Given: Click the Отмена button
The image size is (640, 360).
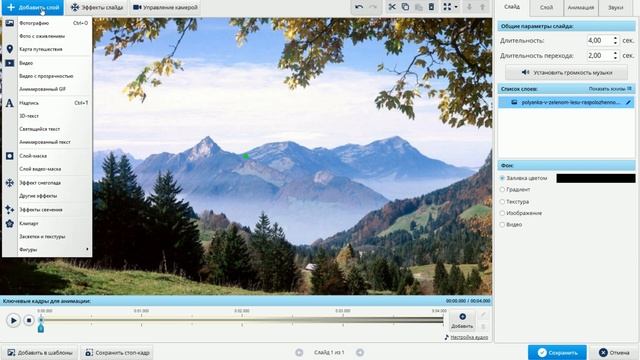Looking at the screenshot, I should click(614, 352).
